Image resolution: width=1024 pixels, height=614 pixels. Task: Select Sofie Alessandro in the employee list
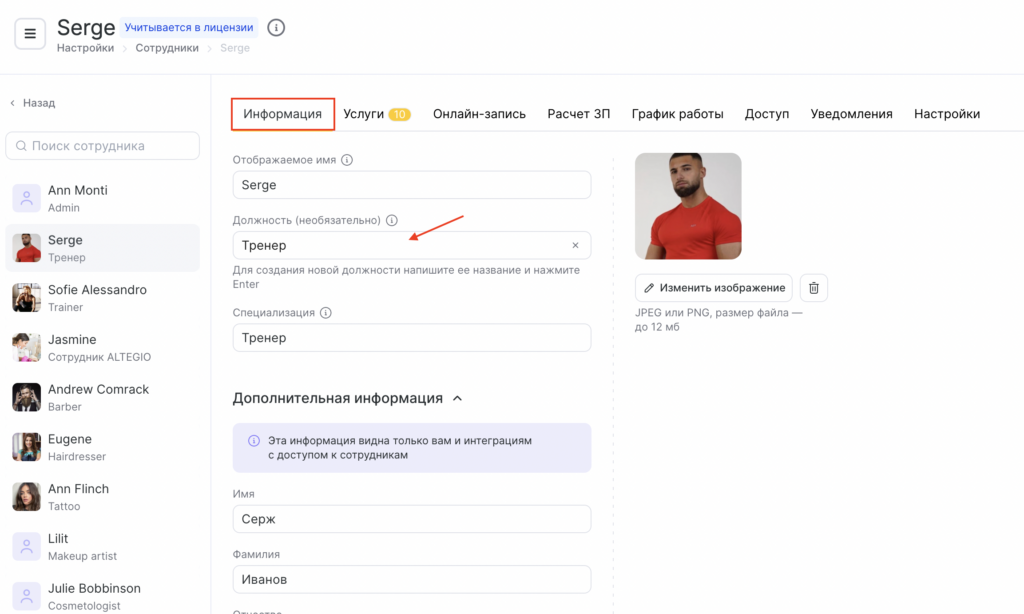click(97, 298)
